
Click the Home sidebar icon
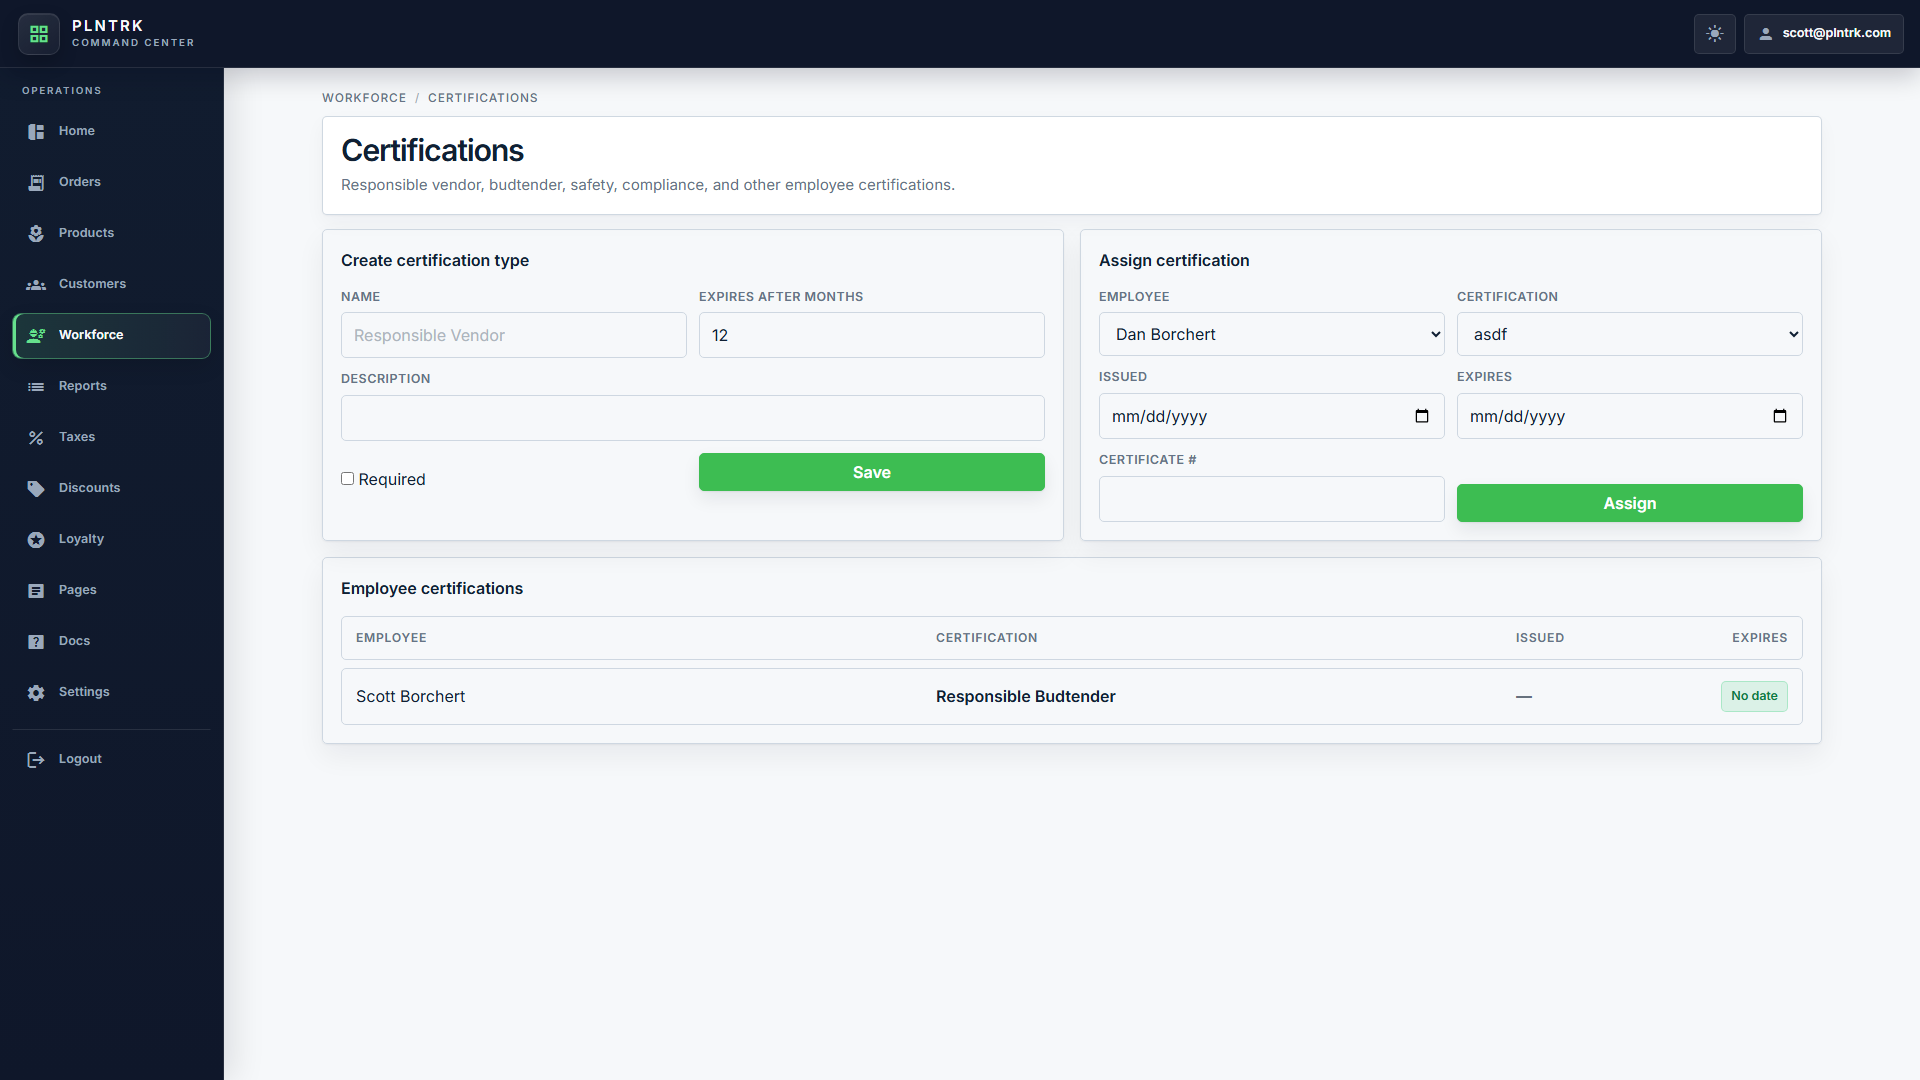pos(36,131)
